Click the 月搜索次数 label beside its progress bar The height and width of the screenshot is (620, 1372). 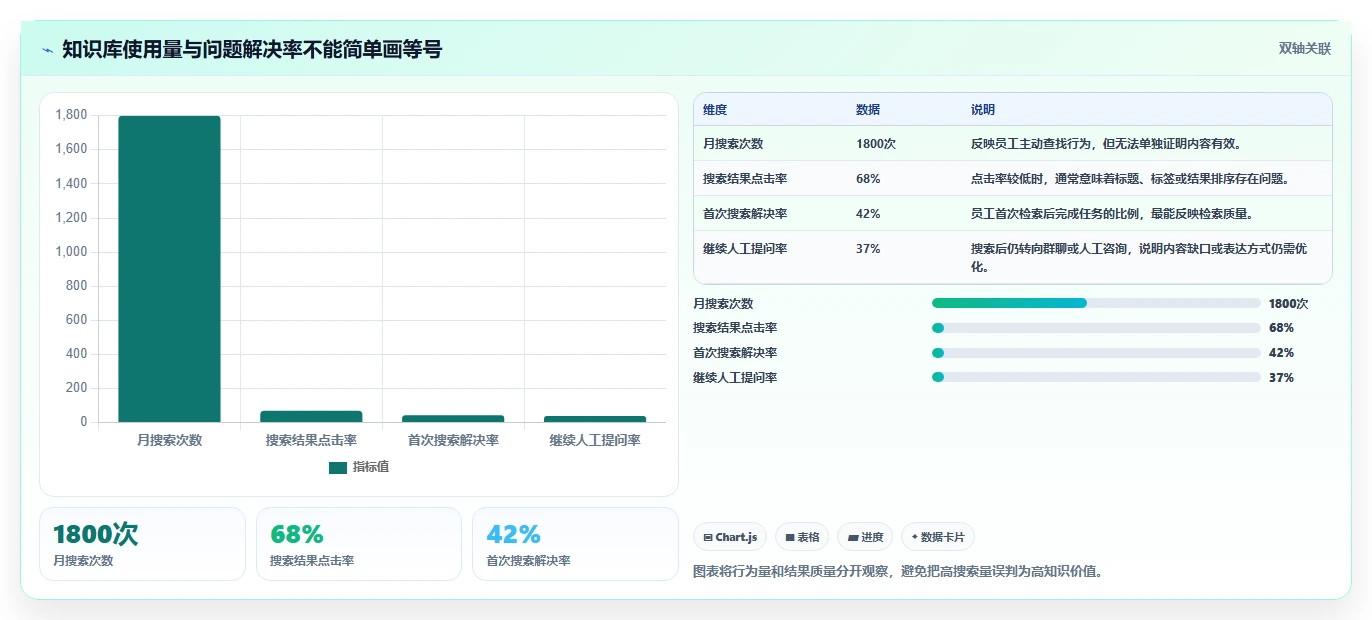723,303
